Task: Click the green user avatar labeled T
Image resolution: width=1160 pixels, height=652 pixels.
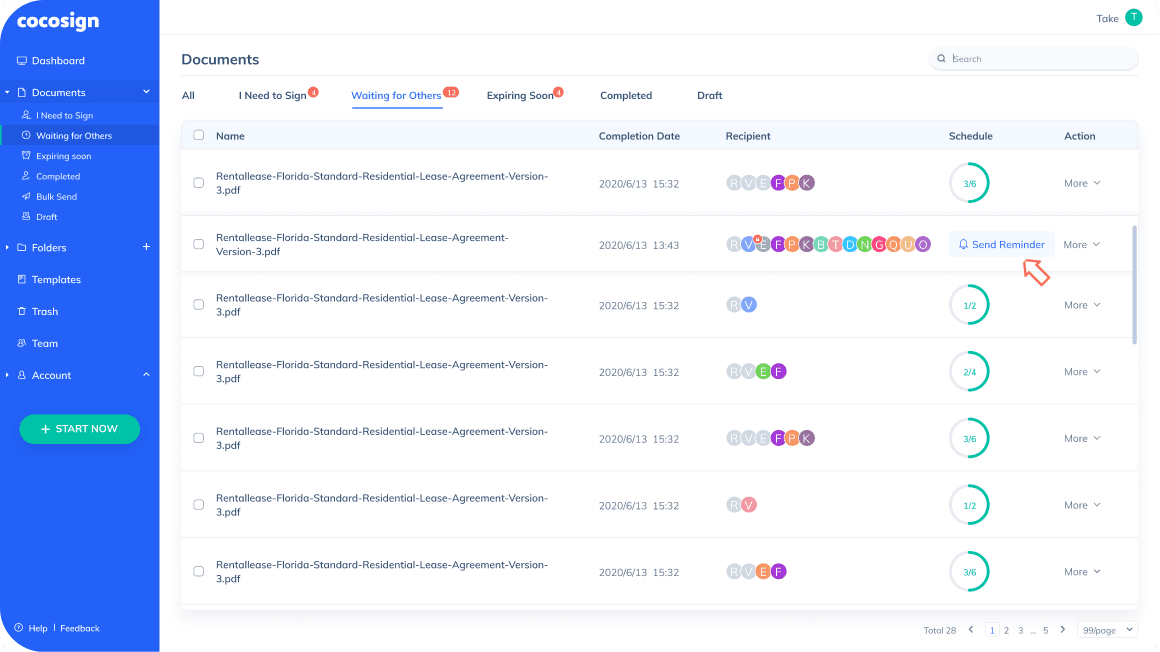Action: (x=1133, y=17)
